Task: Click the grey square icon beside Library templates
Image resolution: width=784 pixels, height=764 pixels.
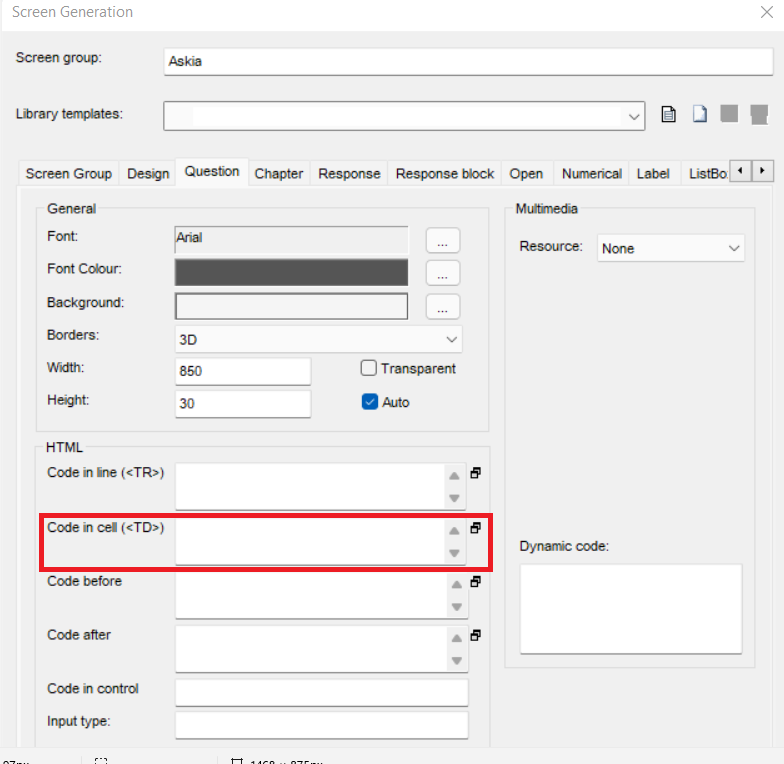Action: pos(729,114)
